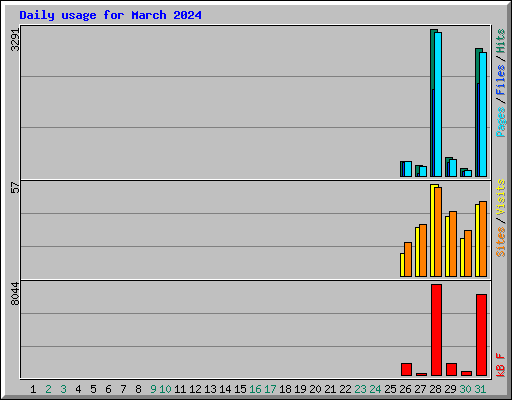Click day 2 on the x-axis
Viewport: 512px width, 400px height.
[x=48, y=389]
